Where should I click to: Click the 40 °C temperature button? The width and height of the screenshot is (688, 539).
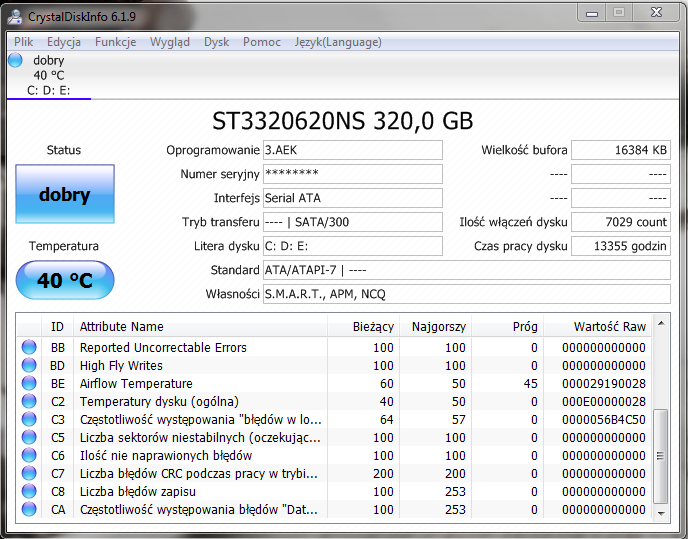(x=65, y=281)
